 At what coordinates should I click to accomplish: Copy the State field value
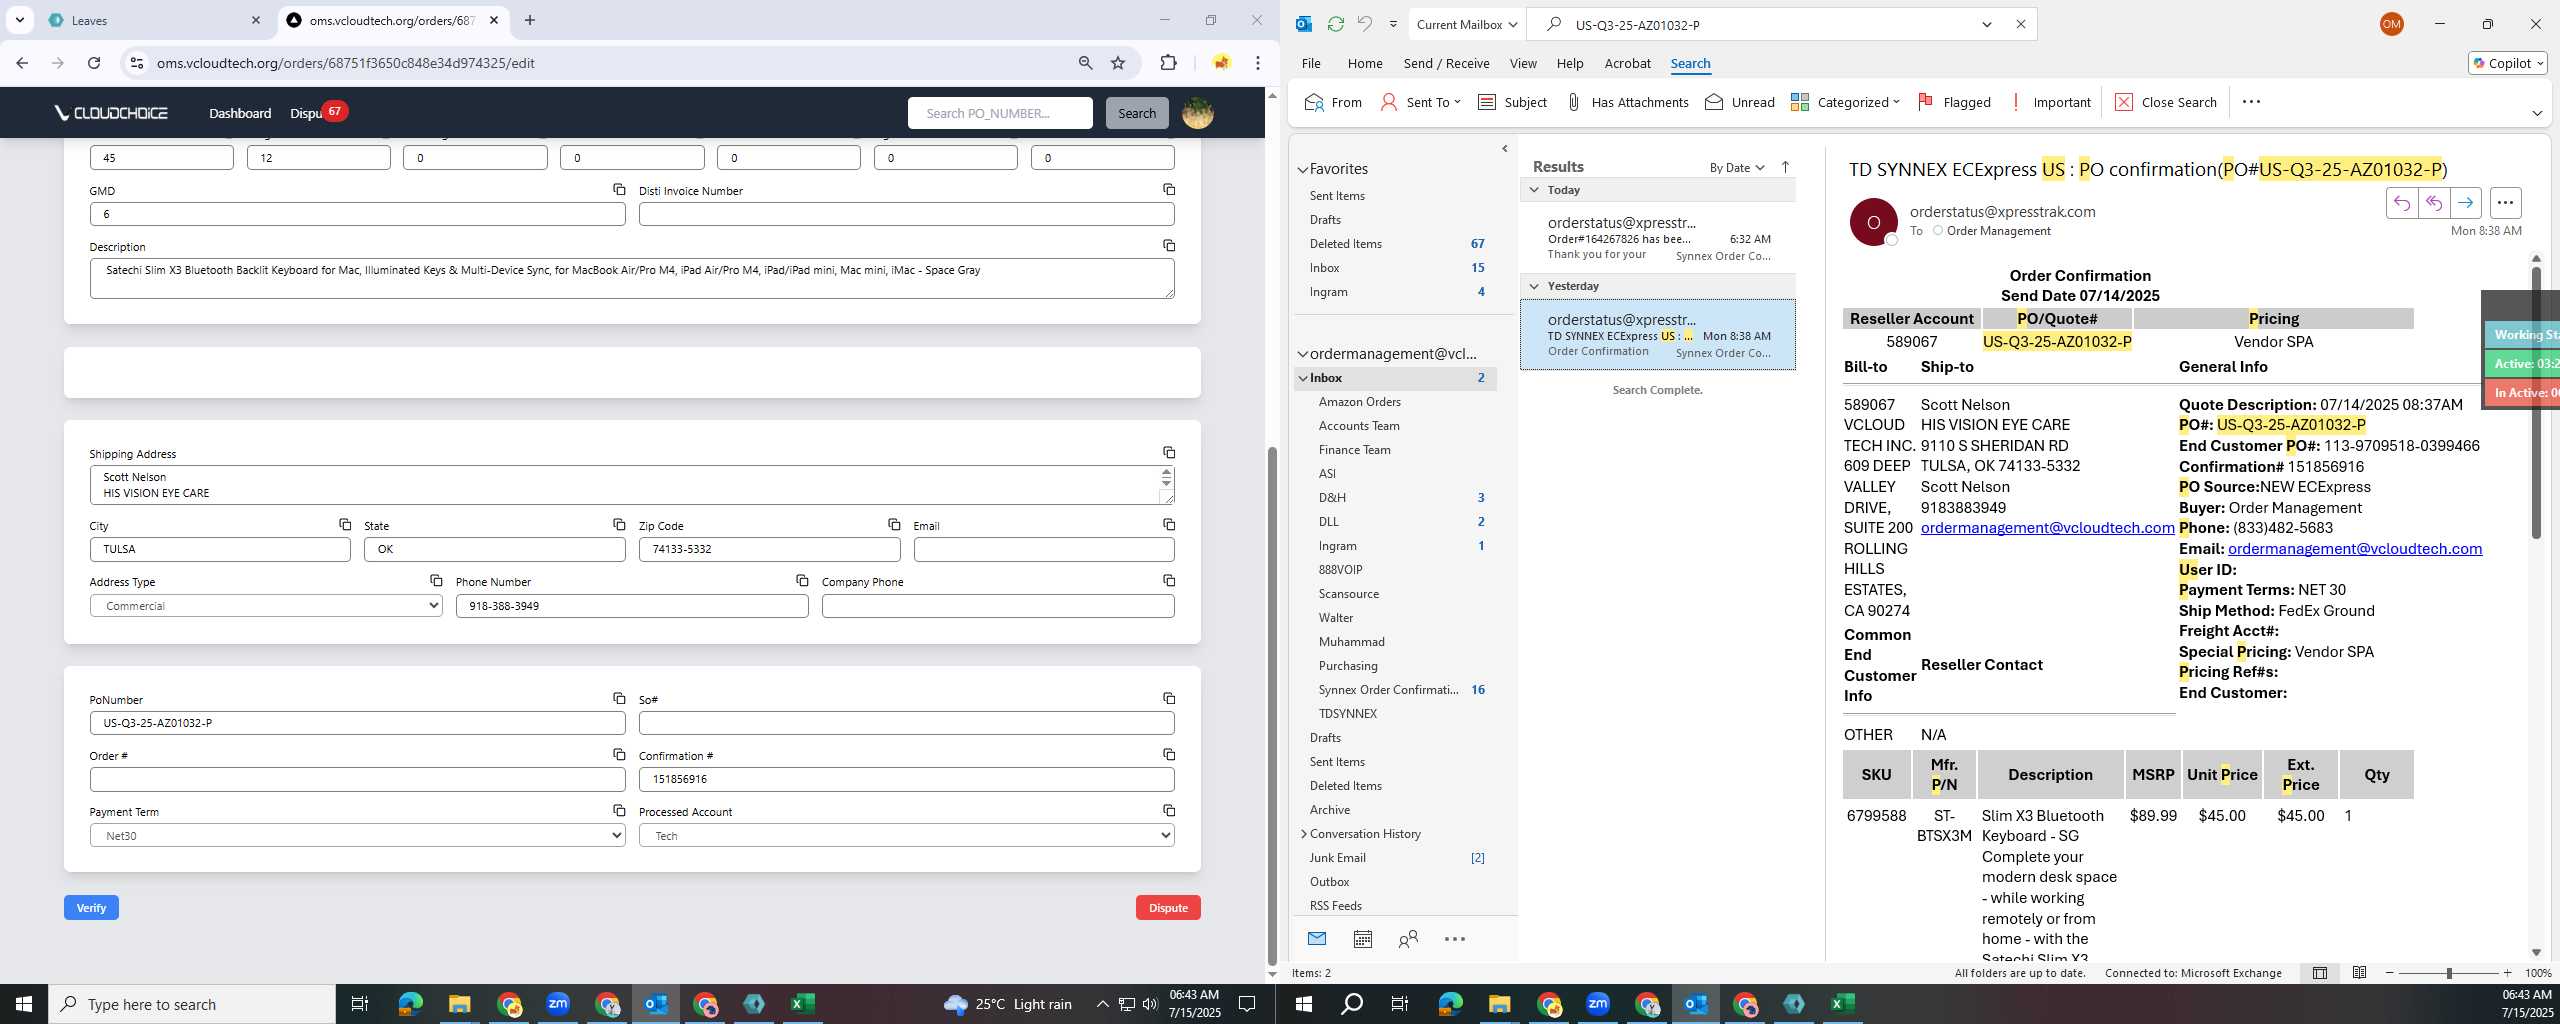coord(619,524)
